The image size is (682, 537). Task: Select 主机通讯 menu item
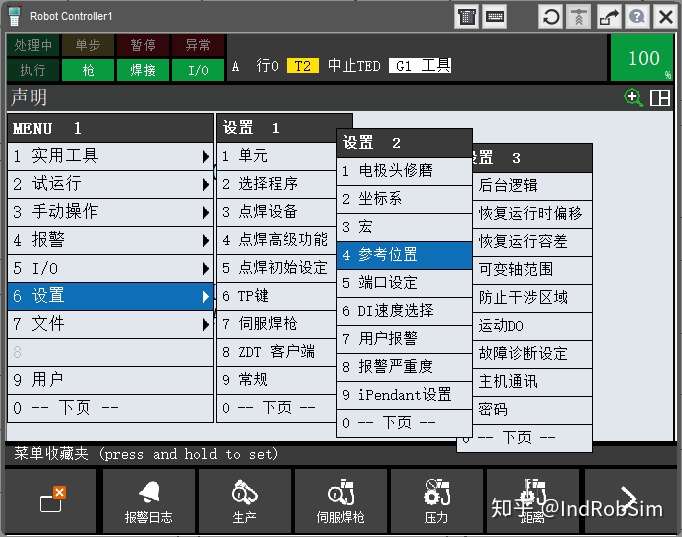[x=532, y=382]
